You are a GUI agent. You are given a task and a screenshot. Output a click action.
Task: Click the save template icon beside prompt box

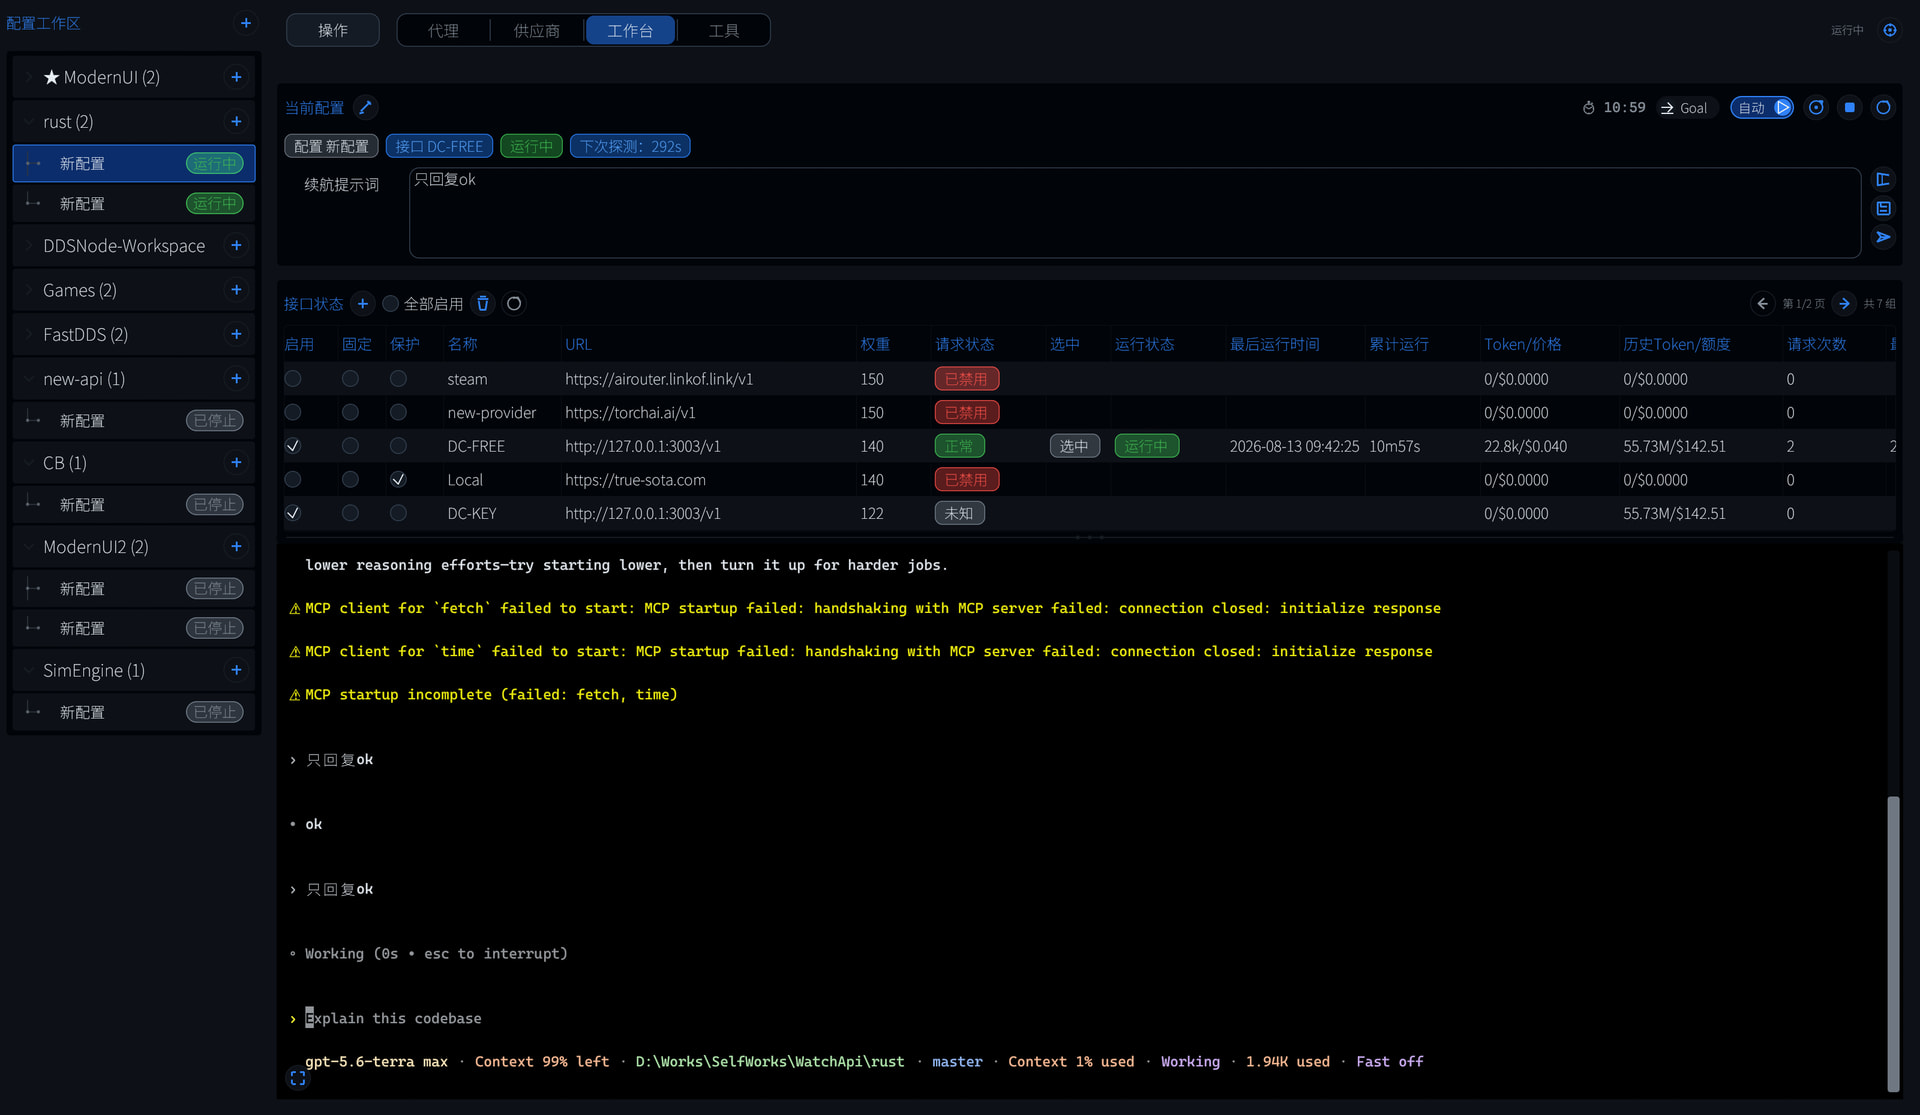click(1883, 208)
